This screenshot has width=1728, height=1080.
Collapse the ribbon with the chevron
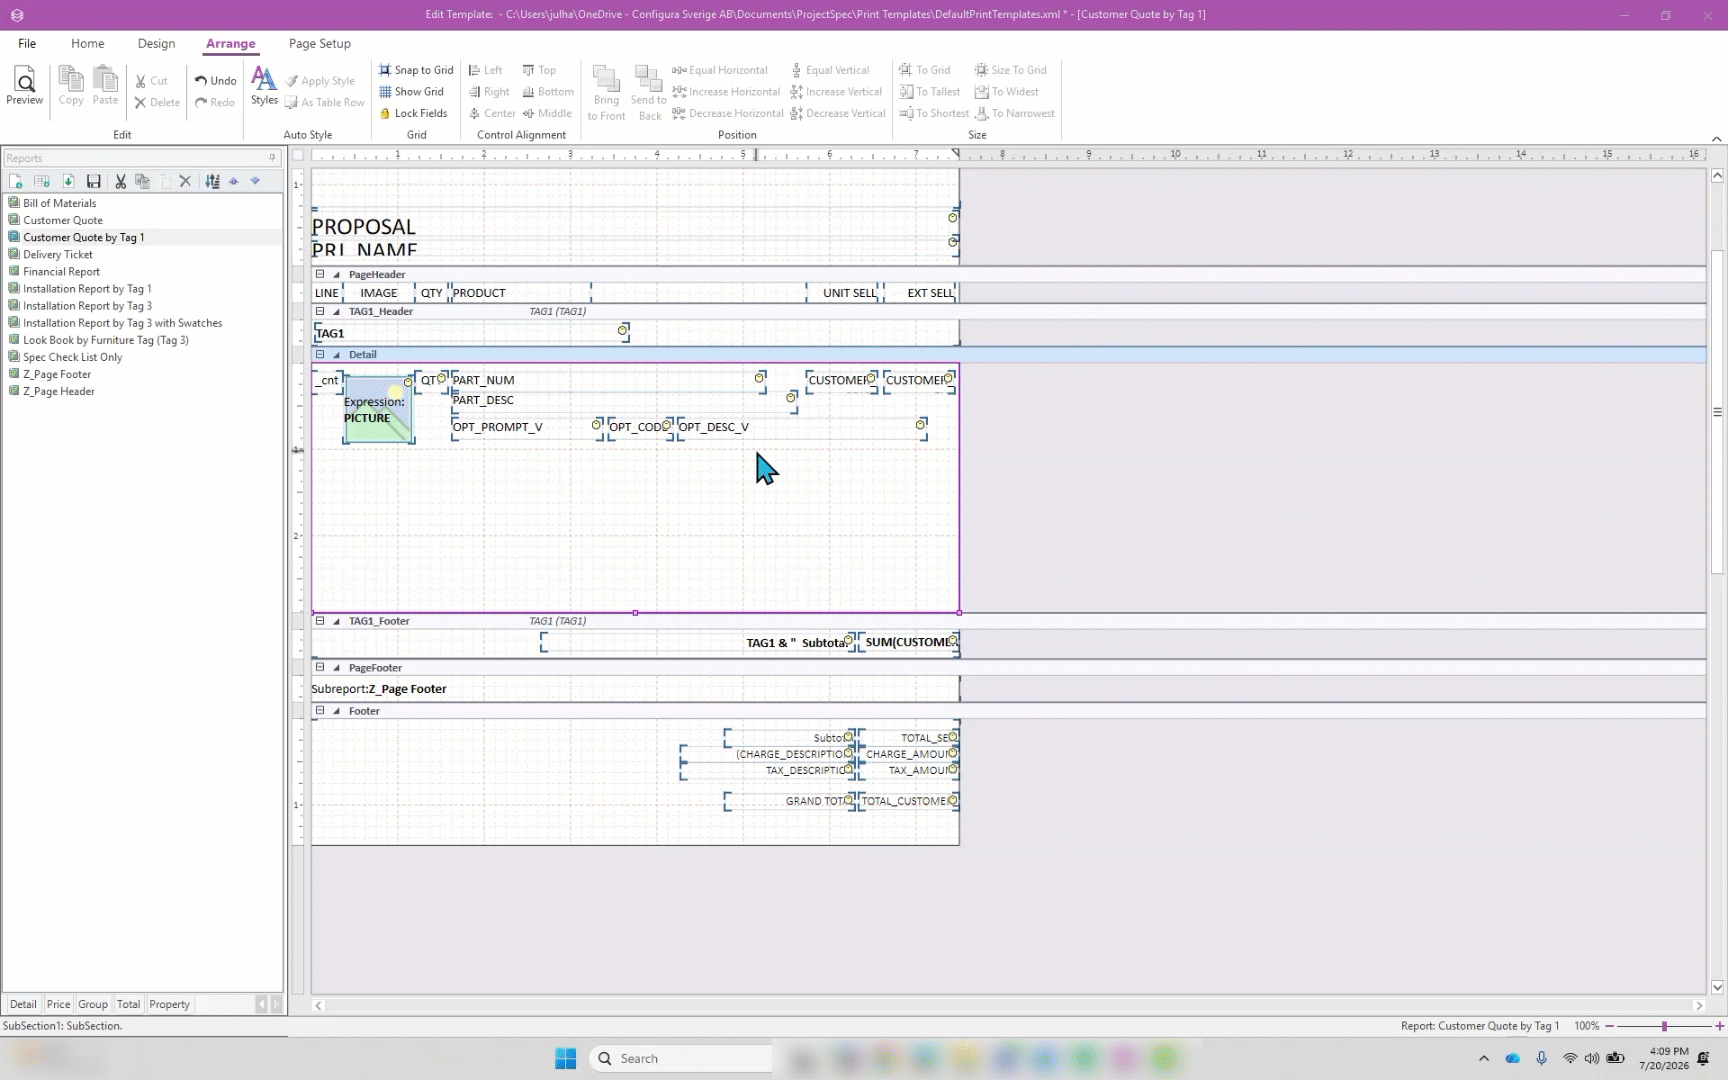click(x=1716, y=139)
